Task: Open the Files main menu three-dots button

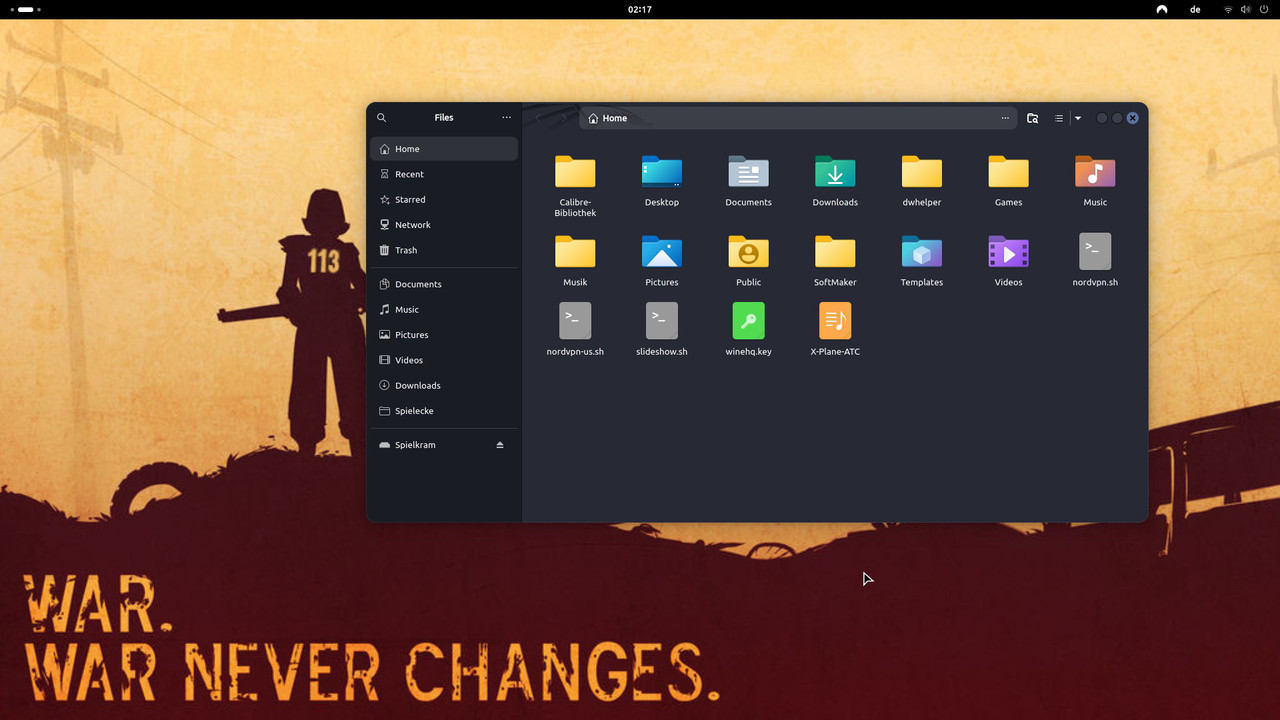Action: [x=506, y=118]
